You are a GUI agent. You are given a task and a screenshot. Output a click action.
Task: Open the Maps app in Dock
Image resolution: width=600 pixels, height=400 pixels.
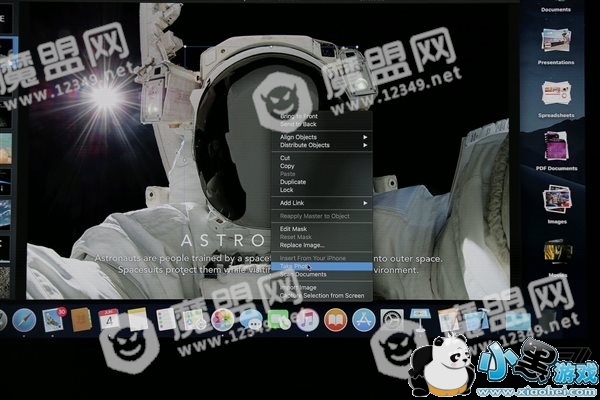click(x=194, y=320)
